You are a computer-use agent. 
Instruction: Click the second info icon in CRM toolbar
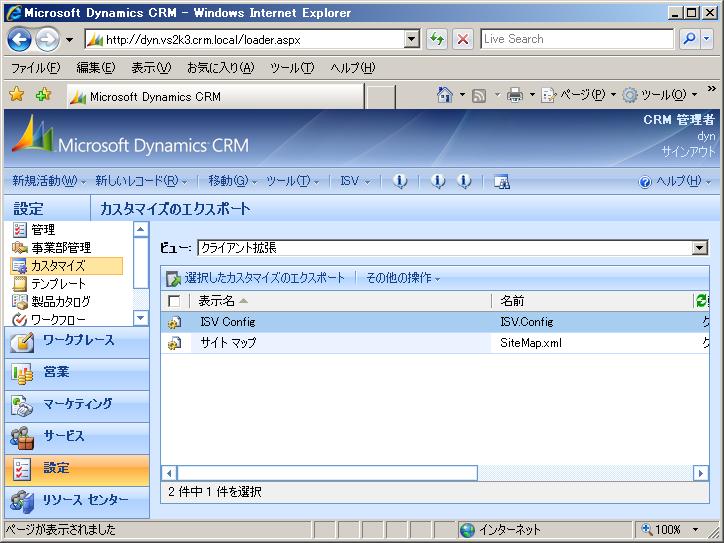(438, 181)
